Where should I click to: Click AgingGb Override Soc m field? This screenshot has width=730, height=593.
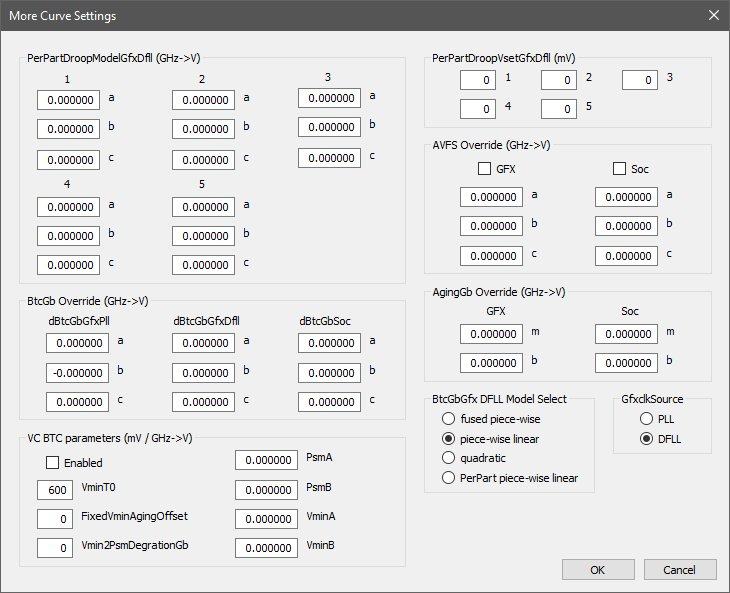[627, 334]
